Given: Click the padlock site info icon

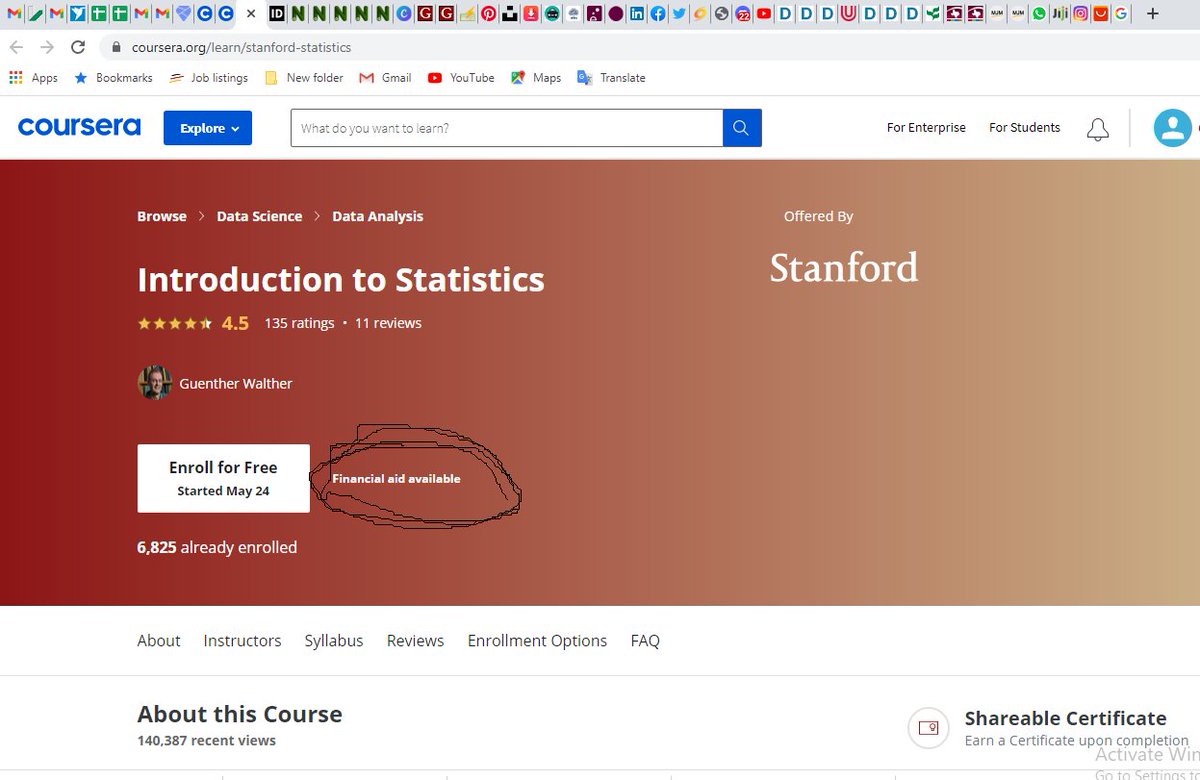Looking at the screenshot, I should tap(117, 47).
